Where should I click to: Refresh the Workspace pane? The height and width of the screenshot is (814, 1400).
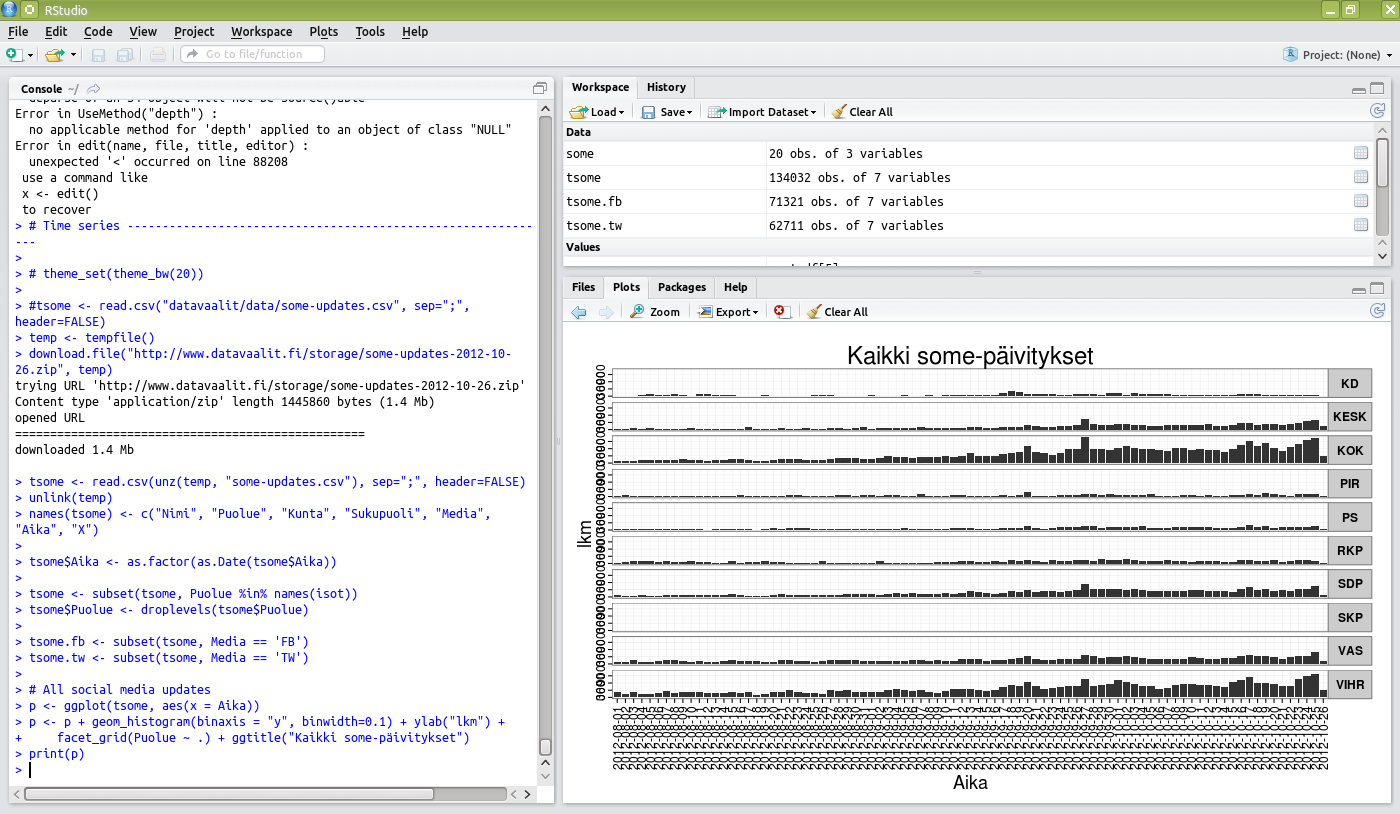tap(1377, 111)
